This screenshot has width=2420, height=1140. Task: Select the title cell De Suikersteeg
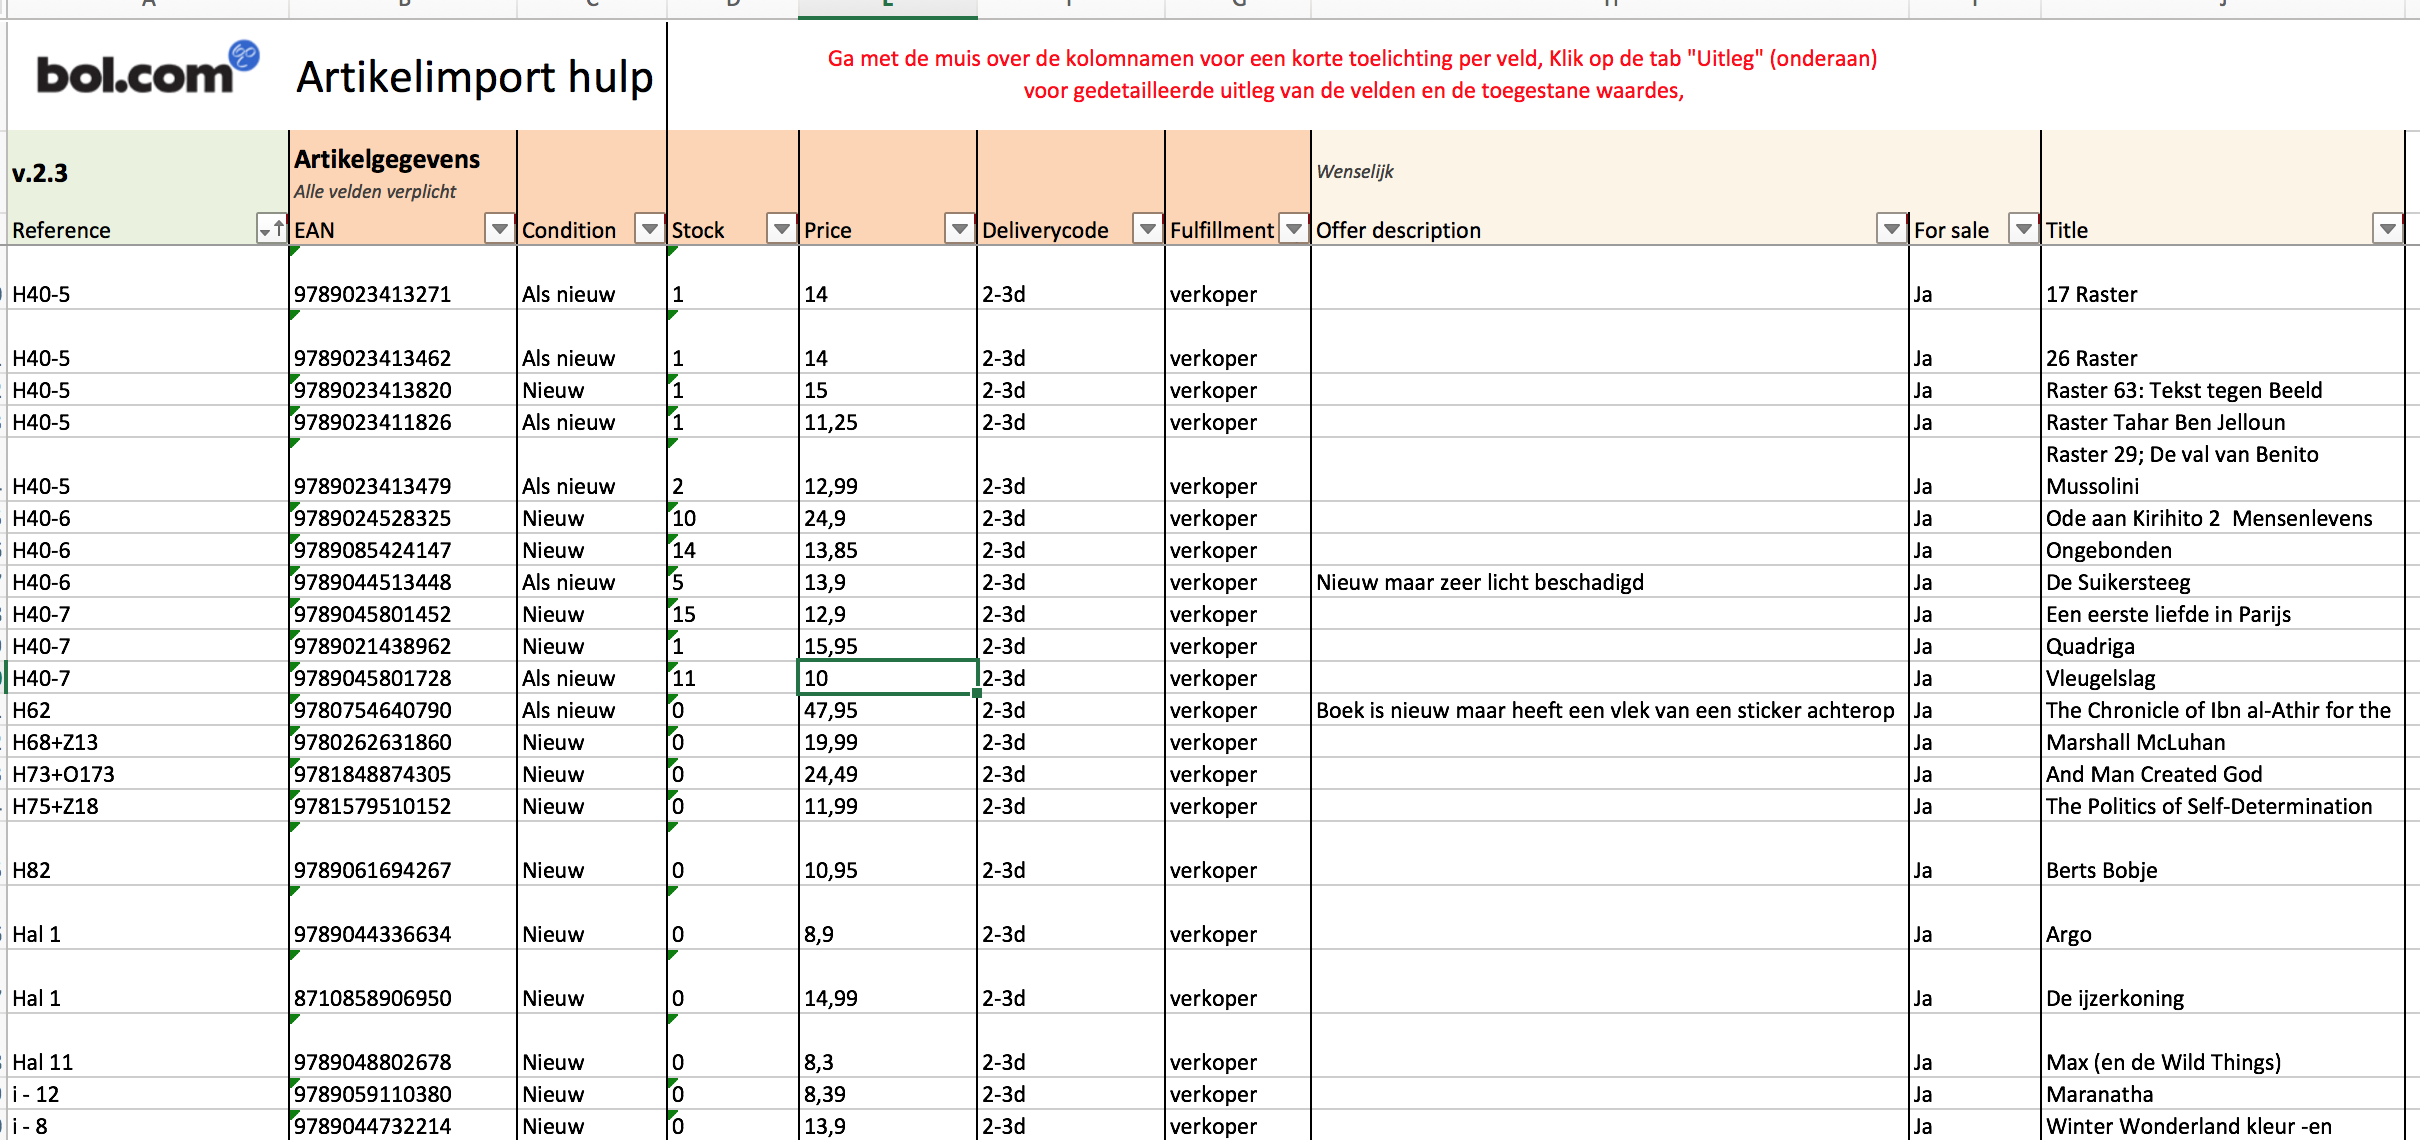click(2222, 582)
